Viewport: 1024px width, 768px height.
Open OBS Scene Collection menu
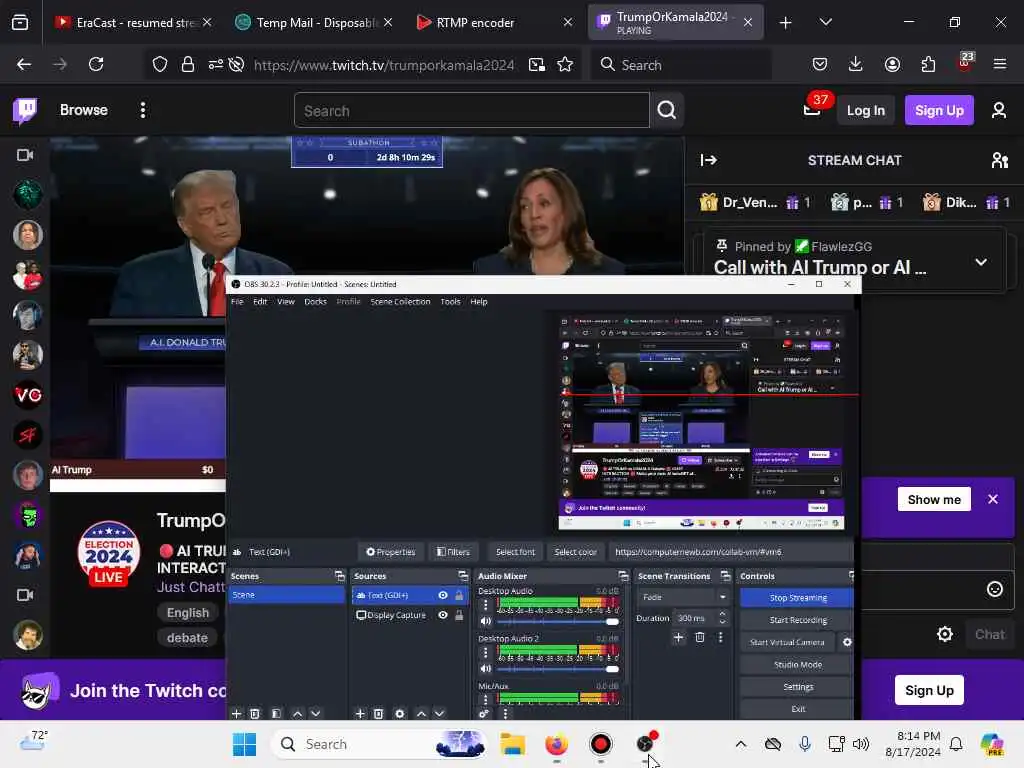(400, 302)
